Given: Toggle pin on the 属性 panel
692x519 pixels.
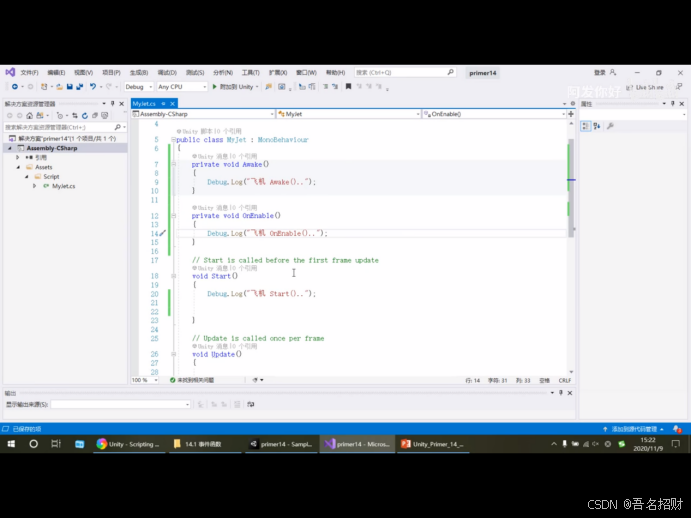Looking at the screenshot, I should pyautogui.click(x=673, y=104).
